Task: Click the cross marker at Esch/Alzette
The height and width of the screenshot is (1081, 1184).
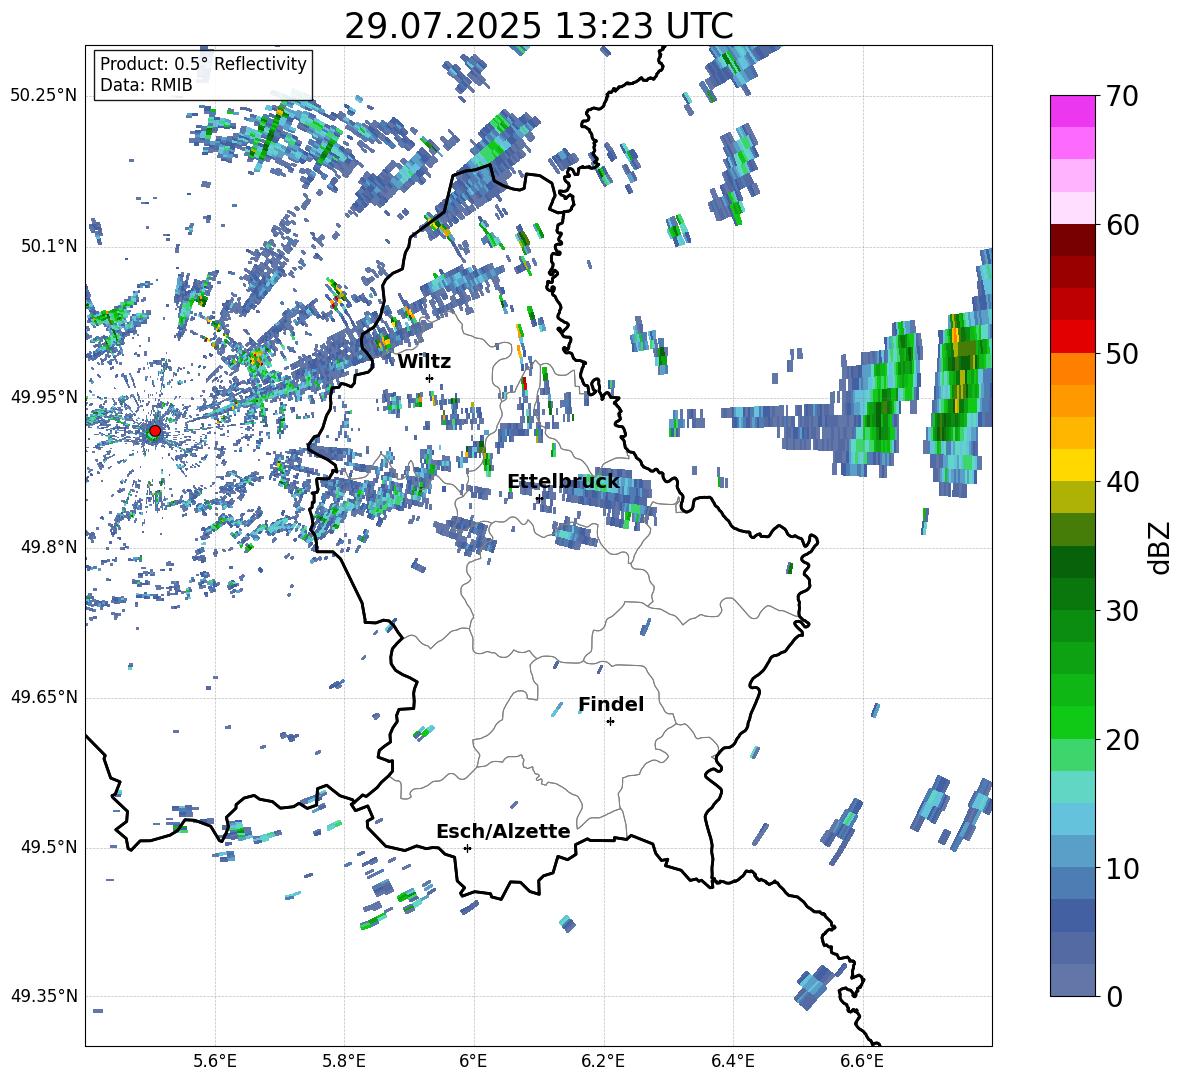Action: (x=467, y=848)
